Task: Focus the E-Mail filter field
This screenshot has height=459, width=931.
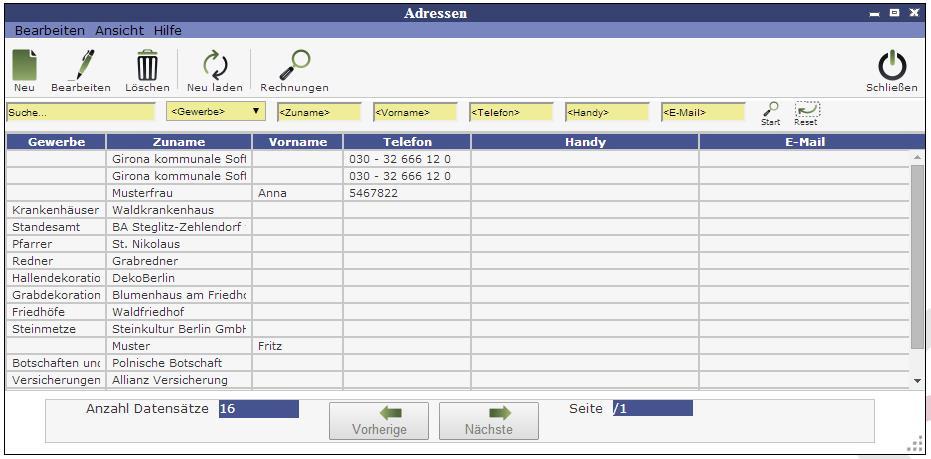Action: coord(702,113)
